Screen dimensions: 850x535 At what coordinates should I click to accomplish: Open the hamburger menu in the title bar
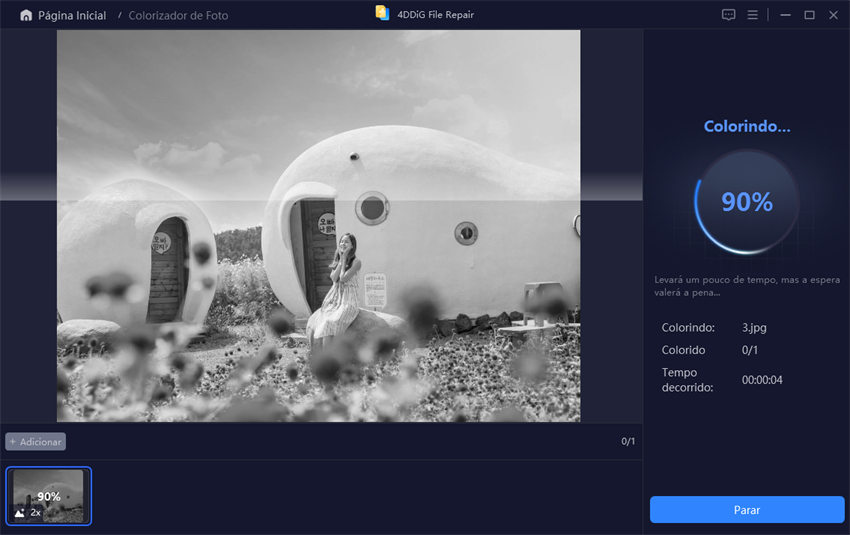click(753, 15)
